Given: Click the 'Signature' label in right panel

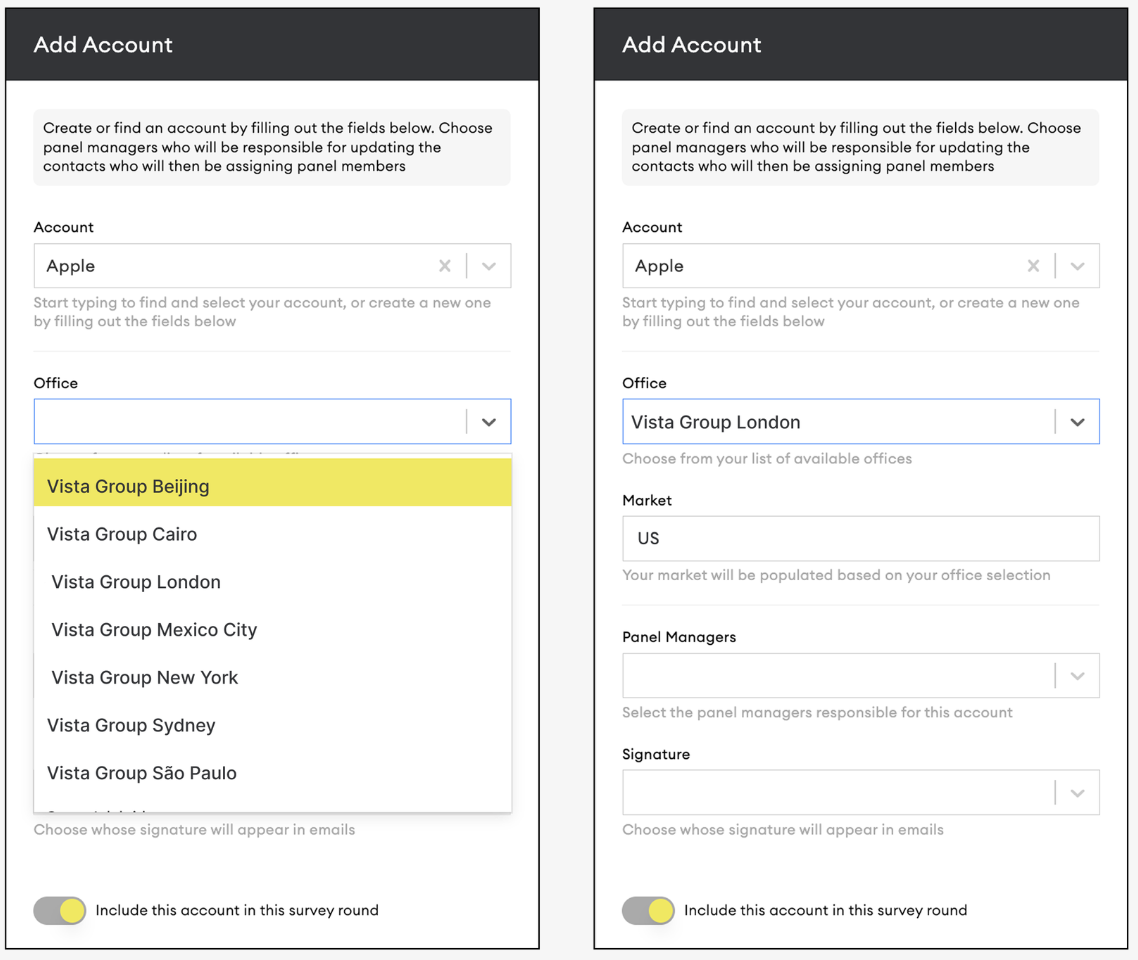Looking at the screenshot, I should click(x=656, y=755).
